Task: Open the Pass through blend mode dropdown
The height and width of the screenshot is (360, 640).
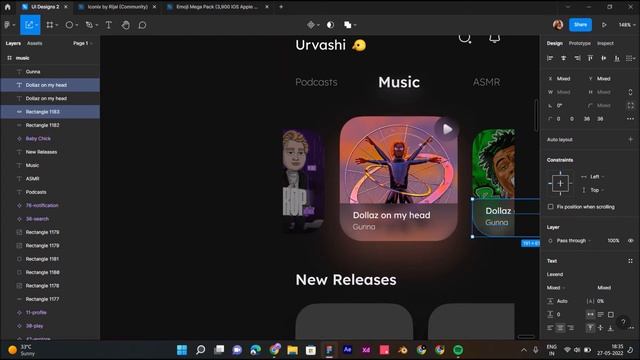Action: click(x=573, y=241)
